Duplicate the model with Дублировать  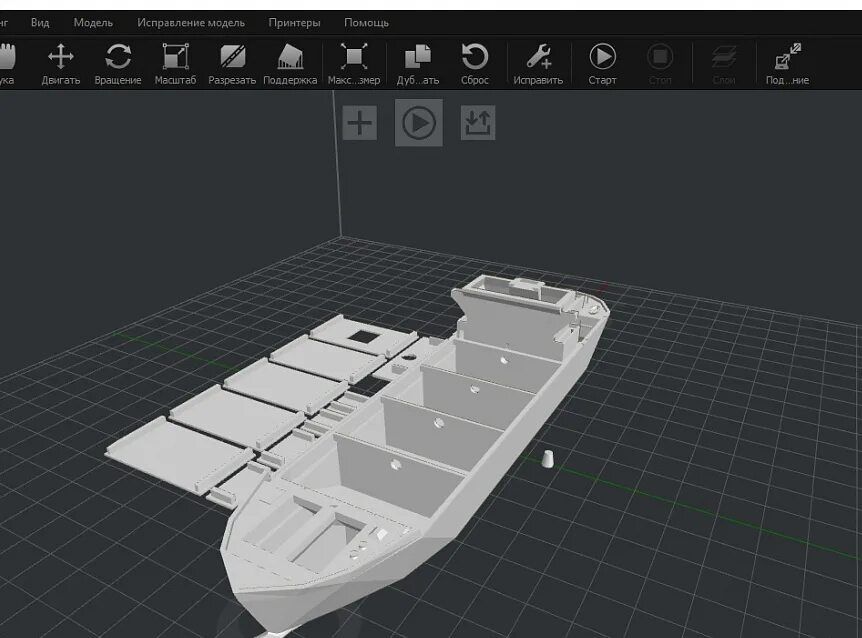point(418,64)
